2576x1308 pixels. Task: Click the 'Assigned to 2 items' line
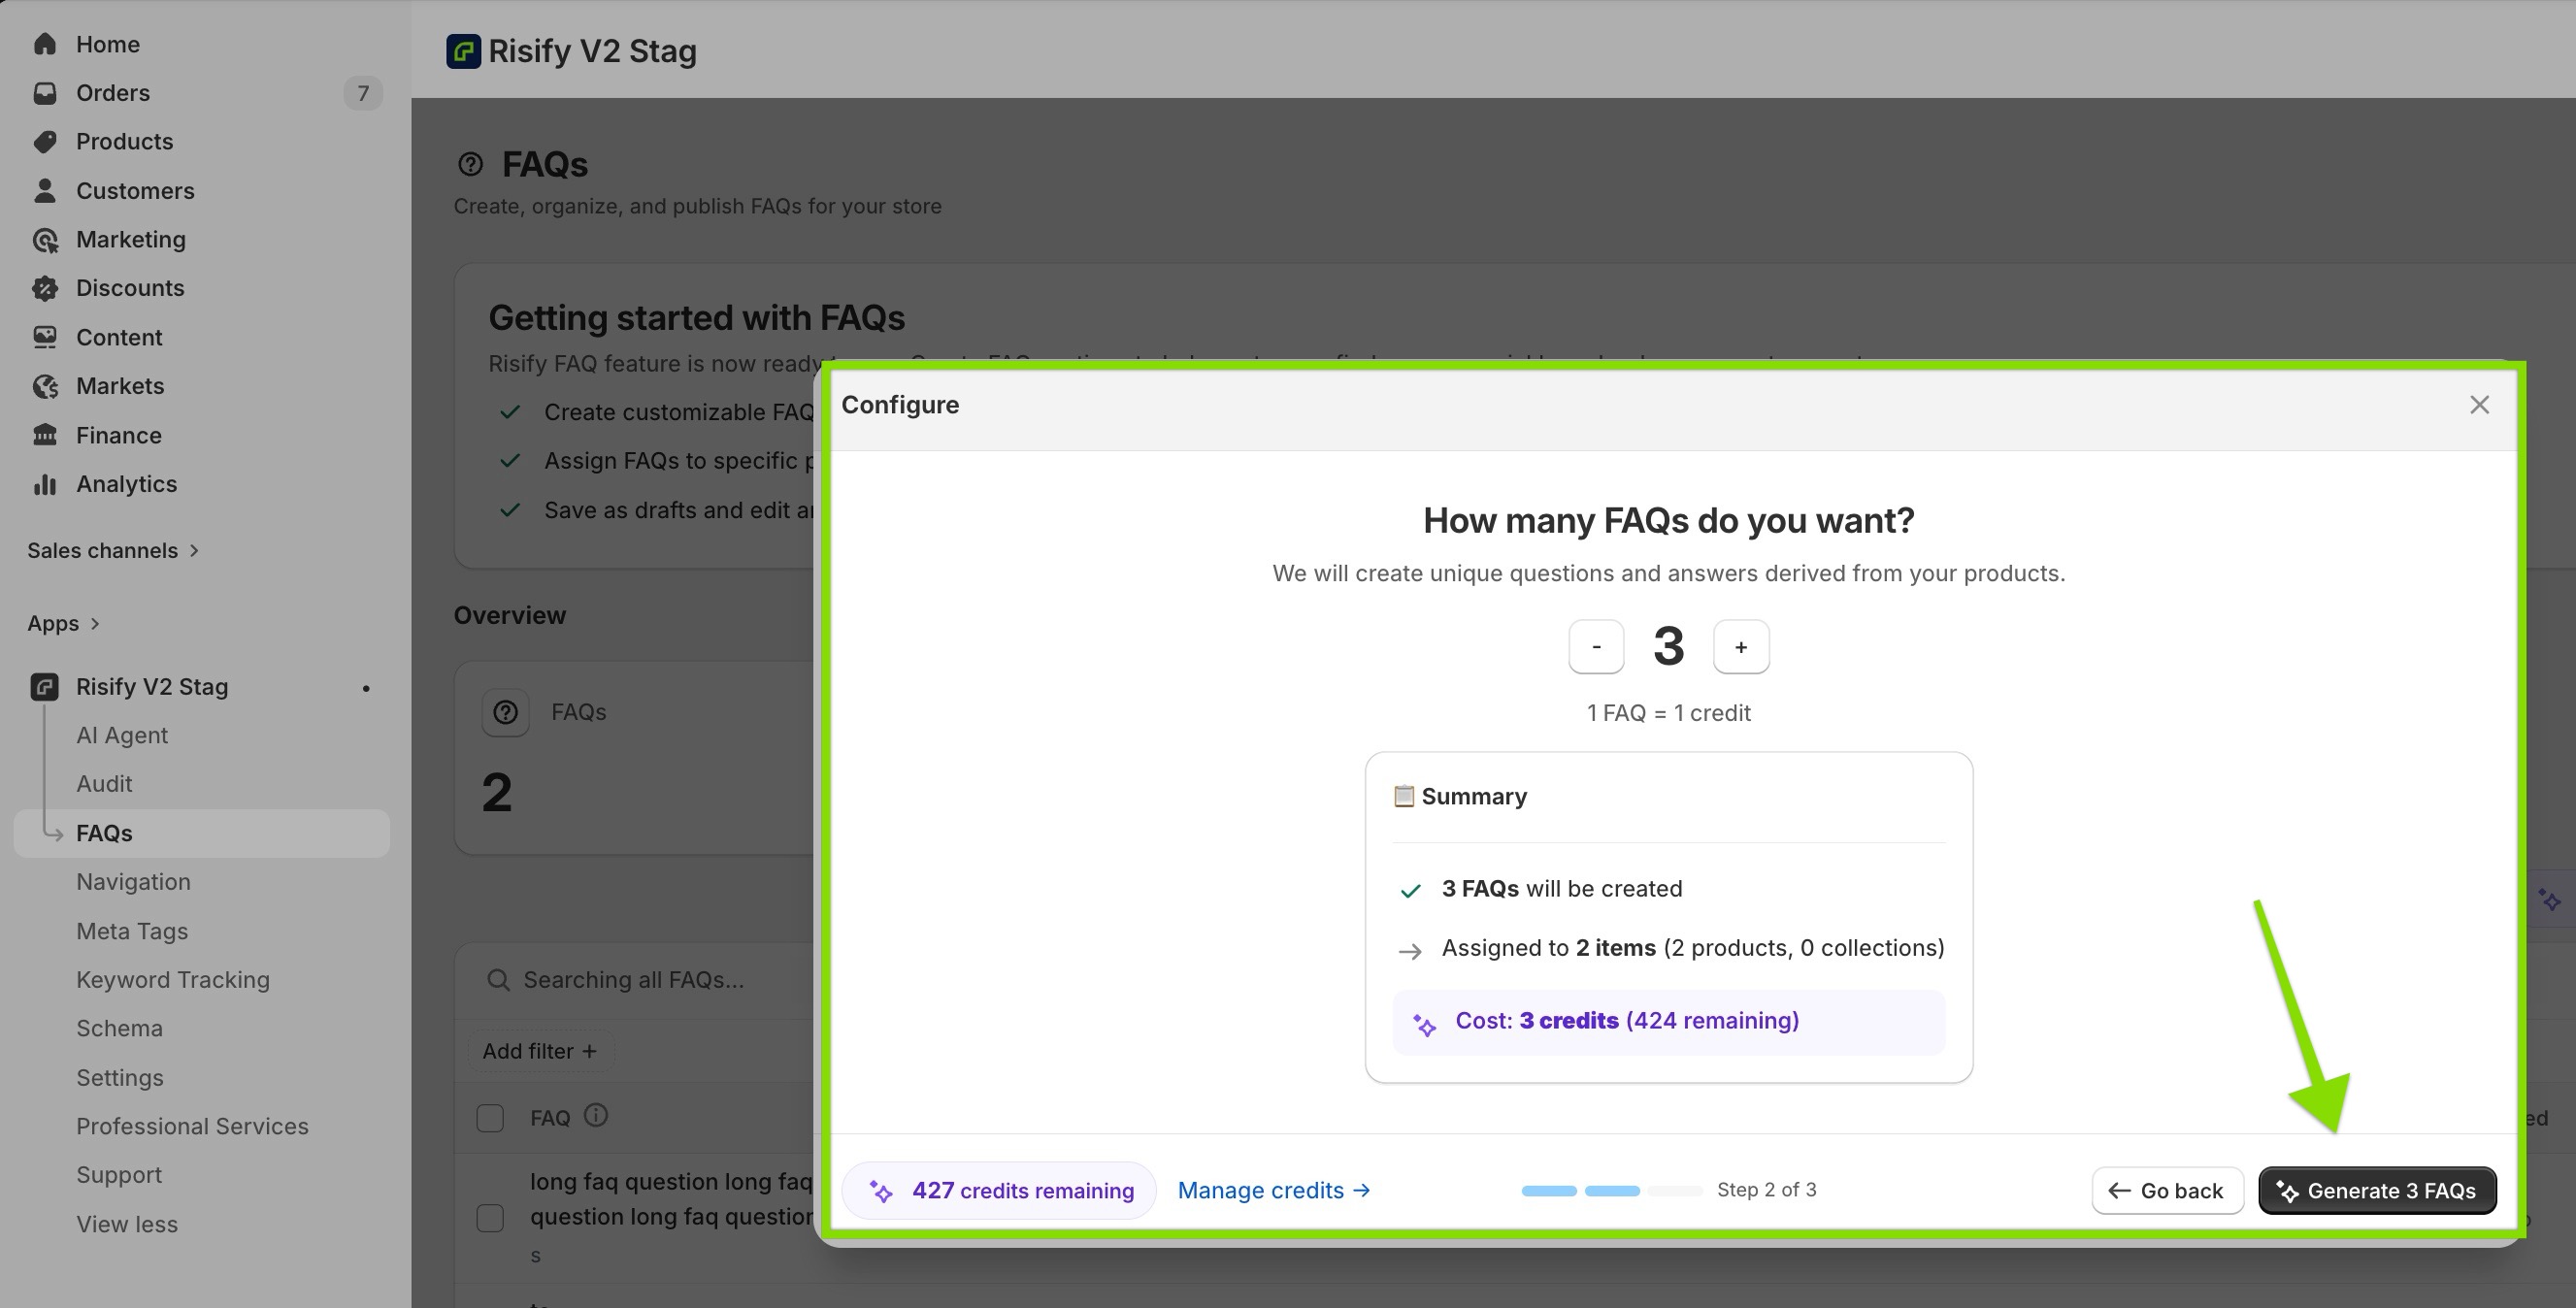1692,948
